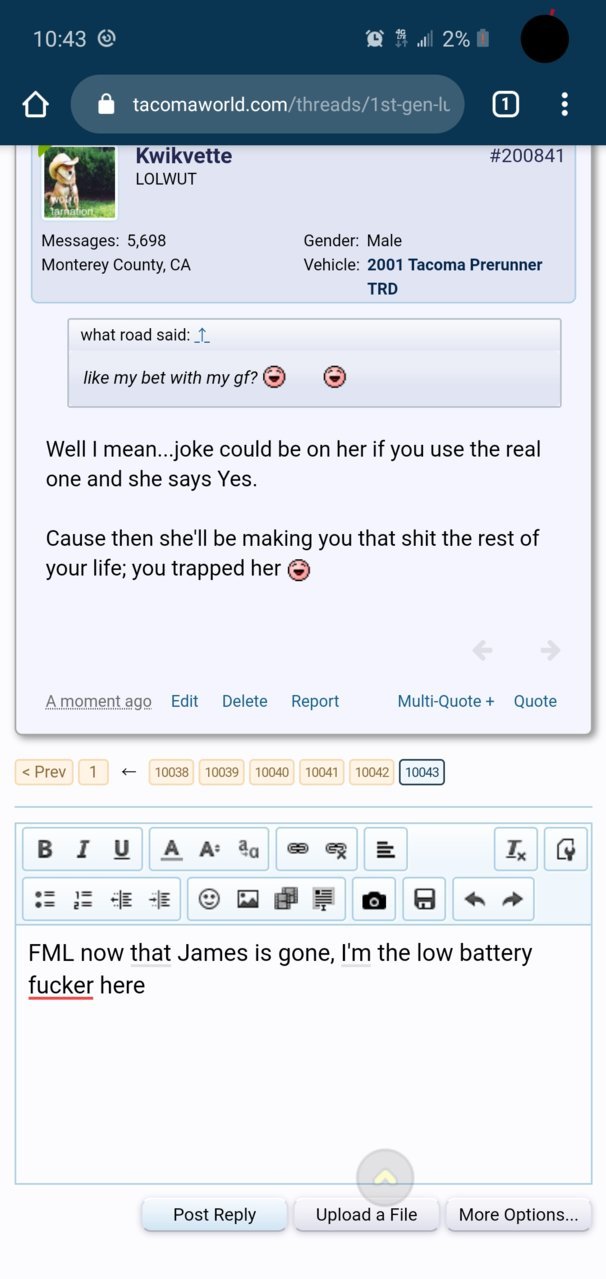Screen dimensions: 606x1279
Task: Open page 10042
Action: tap(372, 772)
